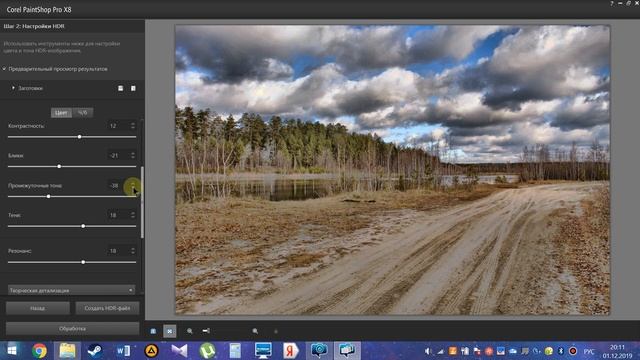Viewport: 640px width, 360px height.
Task: Adjust Vibrancy stepper arrows
Action: click(133, 251)
